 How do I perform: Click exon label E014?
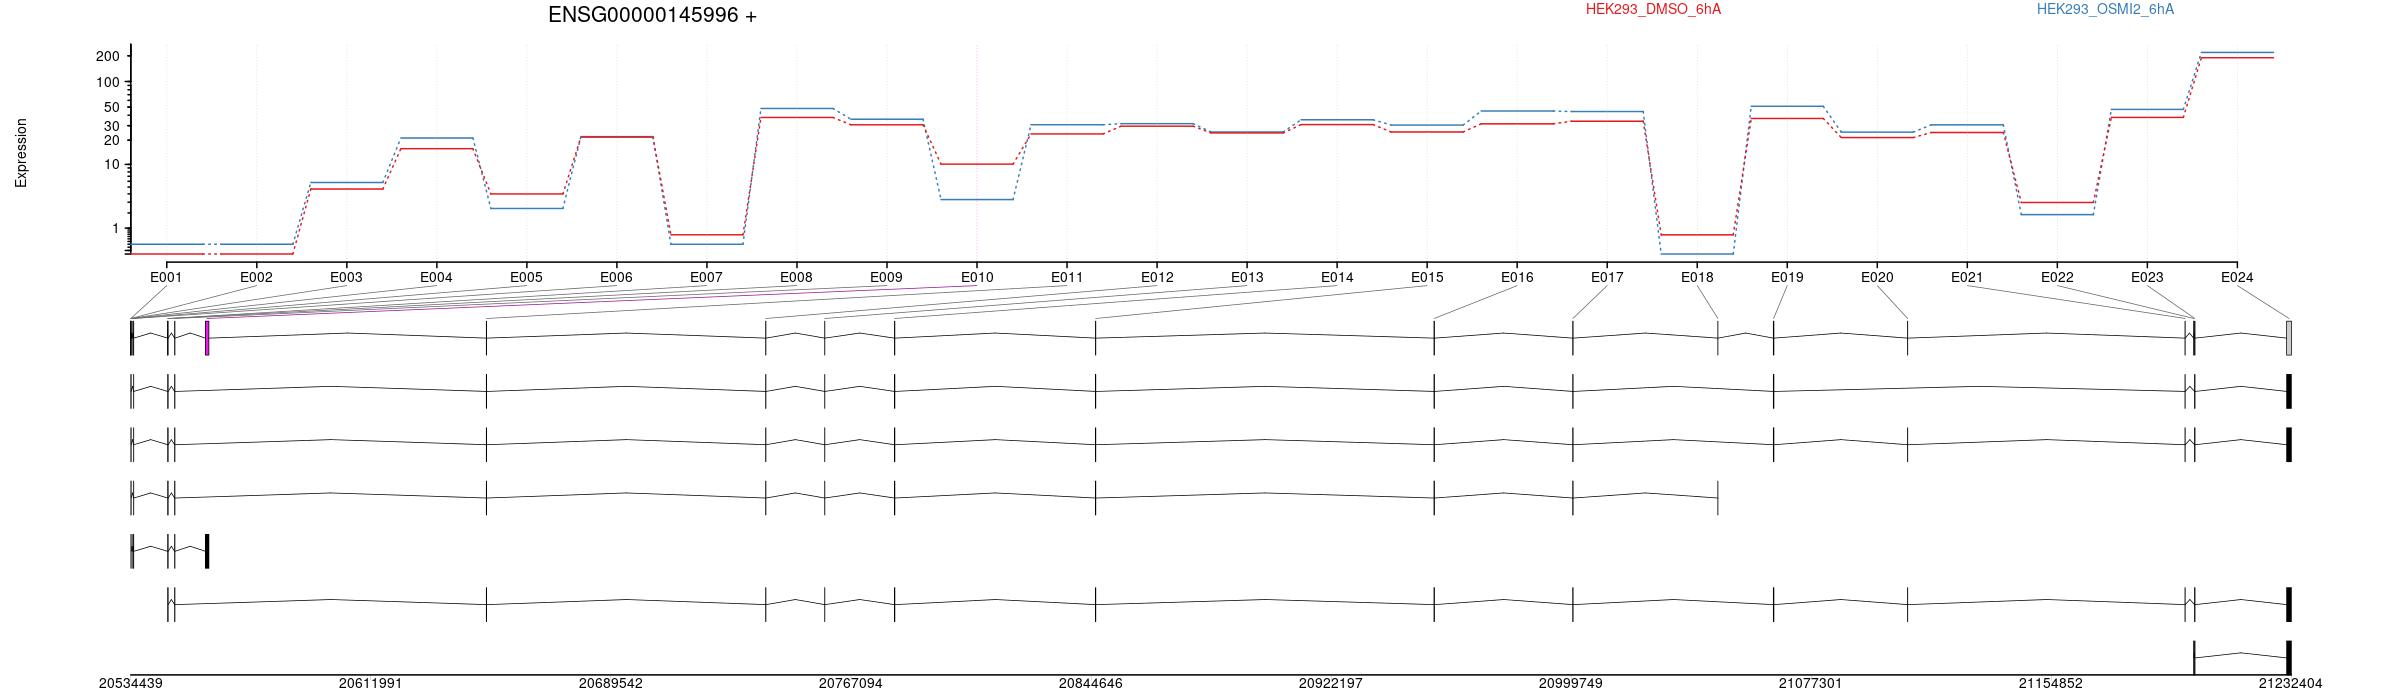click(x=1337, y=277)
